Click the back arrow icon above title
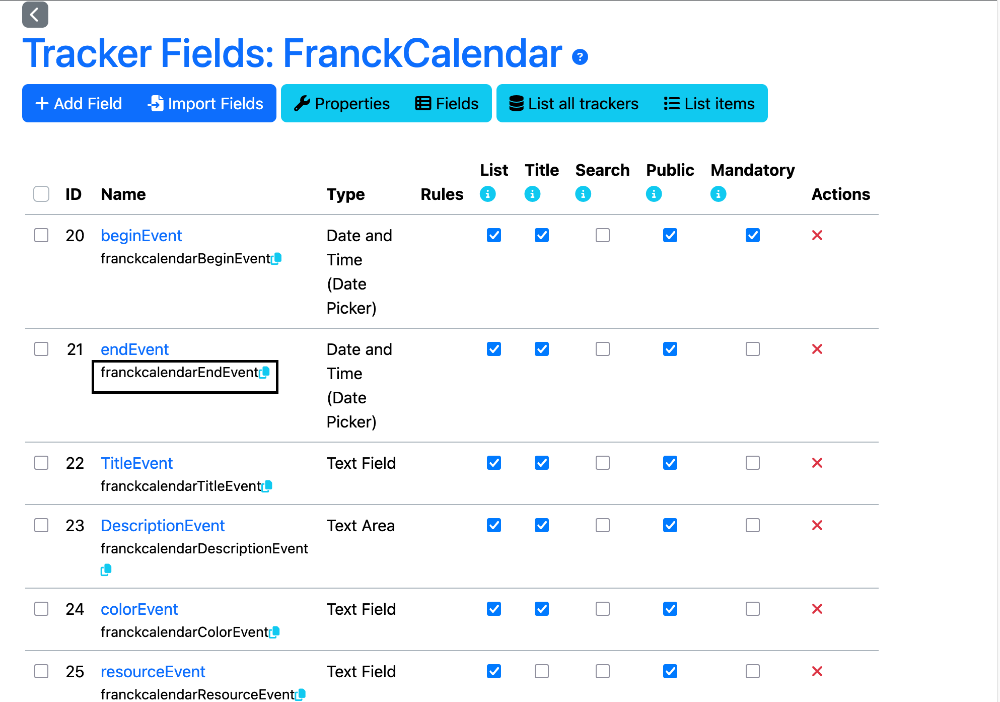Viewport: 1000px width, 702px height. (x=35, y=15)
